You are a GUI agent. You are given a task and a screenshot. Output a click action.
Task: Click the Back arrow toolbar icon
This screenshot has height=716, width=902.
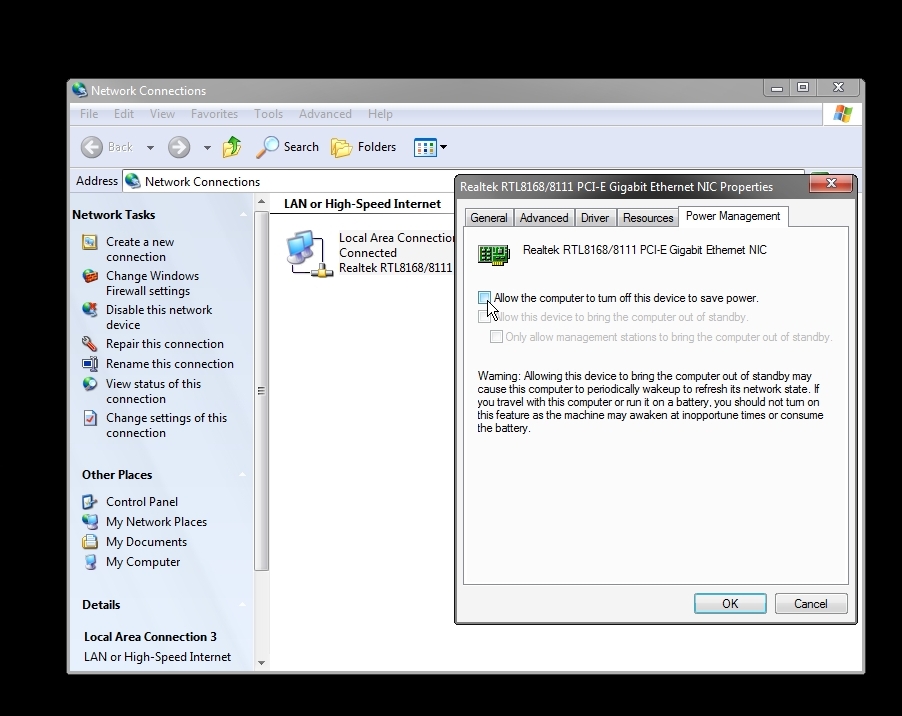(x=91, y=147)
